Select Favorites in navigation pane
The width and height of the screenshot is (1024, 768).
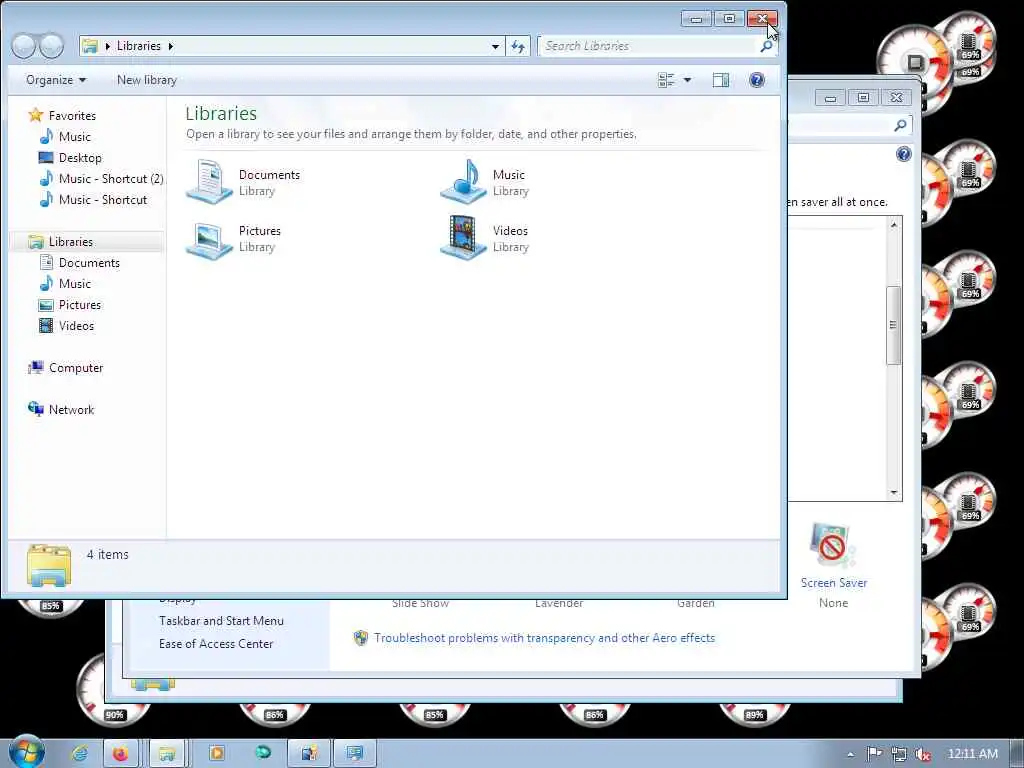[x=72, y=116]
